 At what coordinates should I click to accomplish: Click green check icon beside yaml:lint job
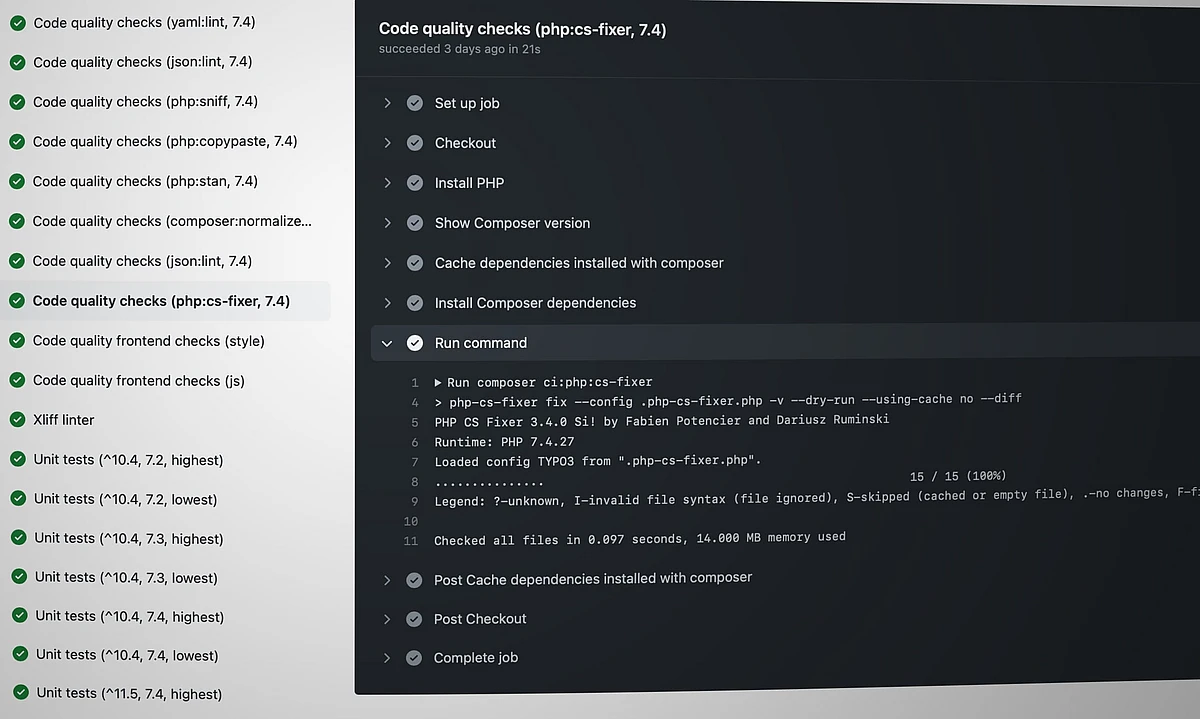18,23
